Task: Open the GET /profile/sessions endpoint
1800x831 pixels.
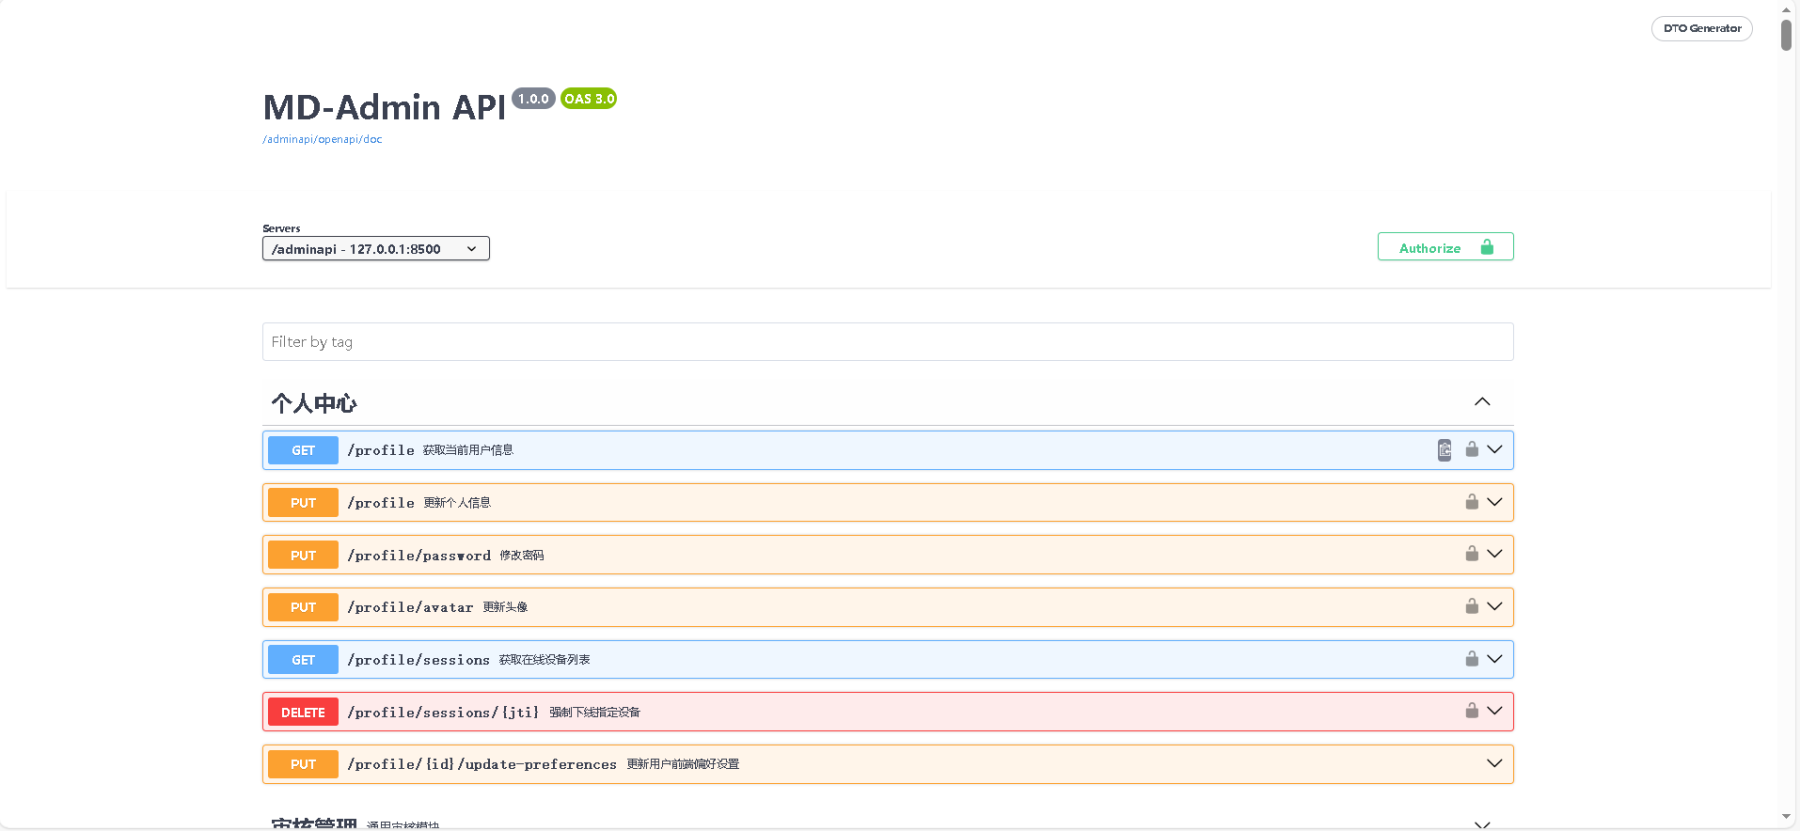Action: pyautogui.click(x=419, y=660)
